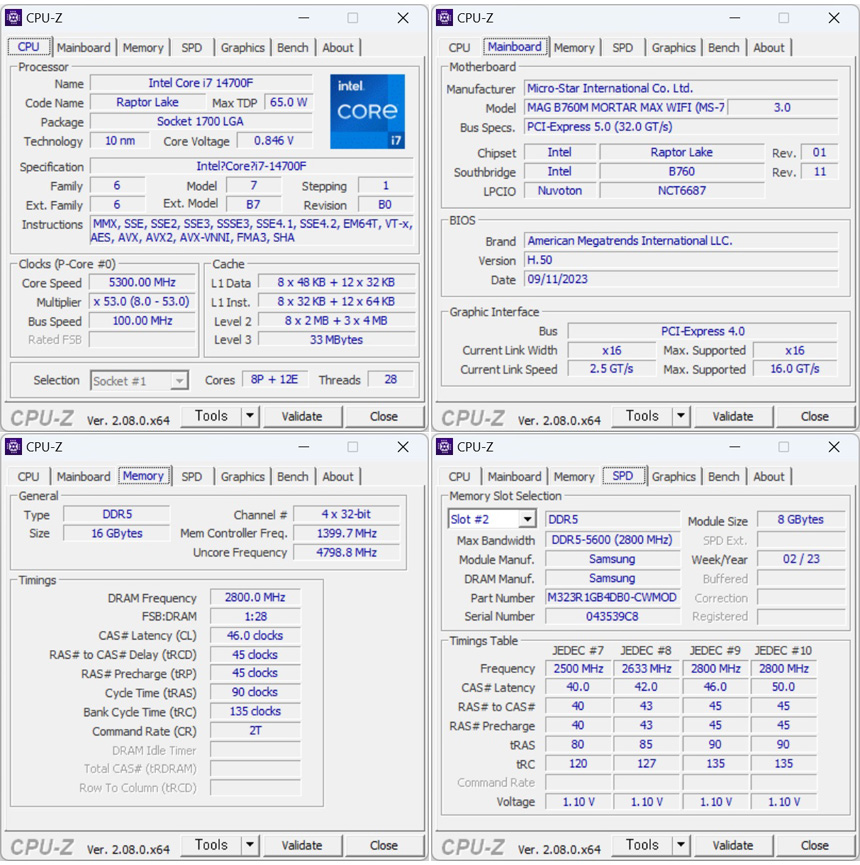
Task: Click DRAM Frequency value 2800.0 MHz
Action: pyautogui.click(x=255, y=597)
